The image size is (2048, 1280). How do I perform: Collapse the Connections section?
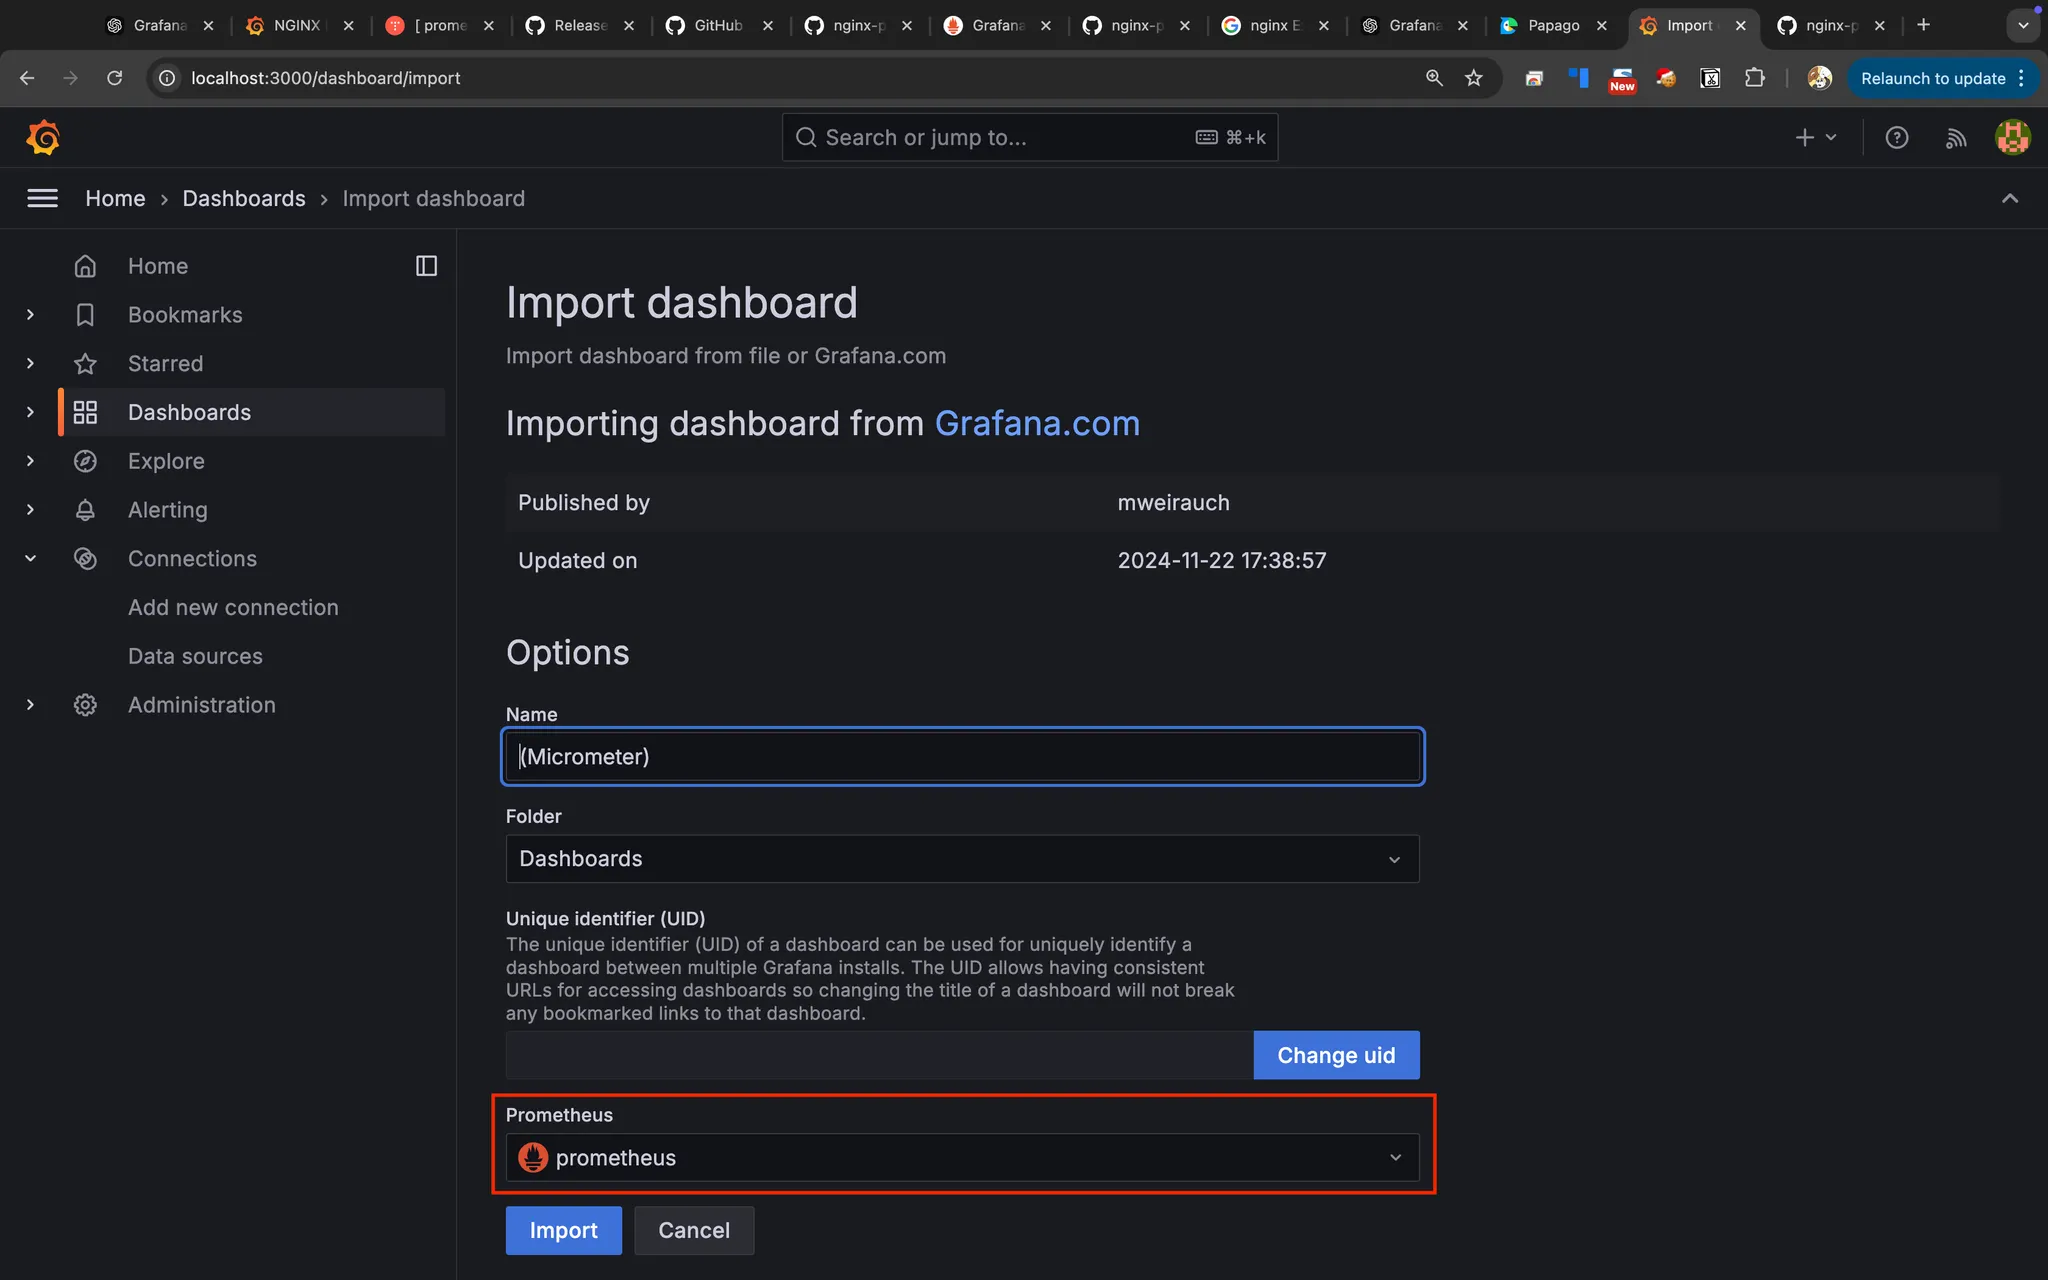point(30,559)
